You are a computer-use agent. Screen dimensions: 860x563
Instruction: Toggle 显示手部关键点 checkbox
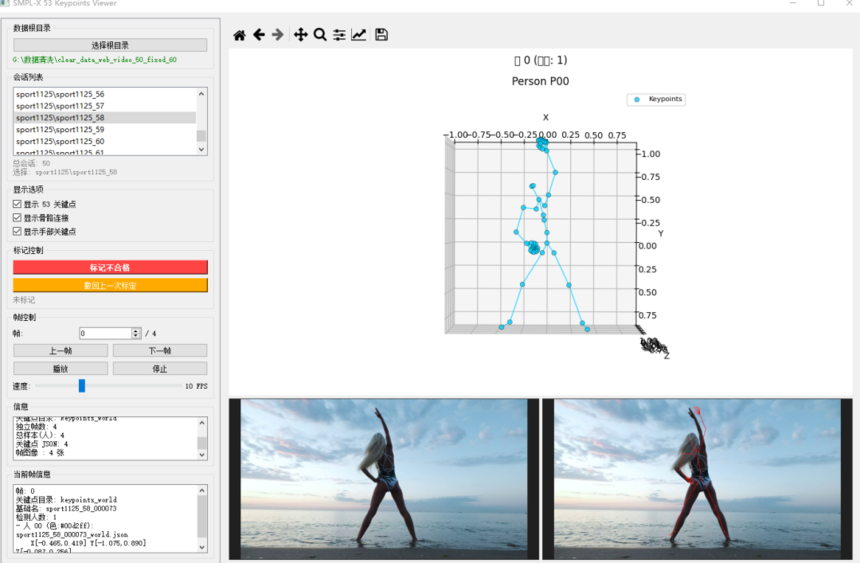tap(17, 232)
